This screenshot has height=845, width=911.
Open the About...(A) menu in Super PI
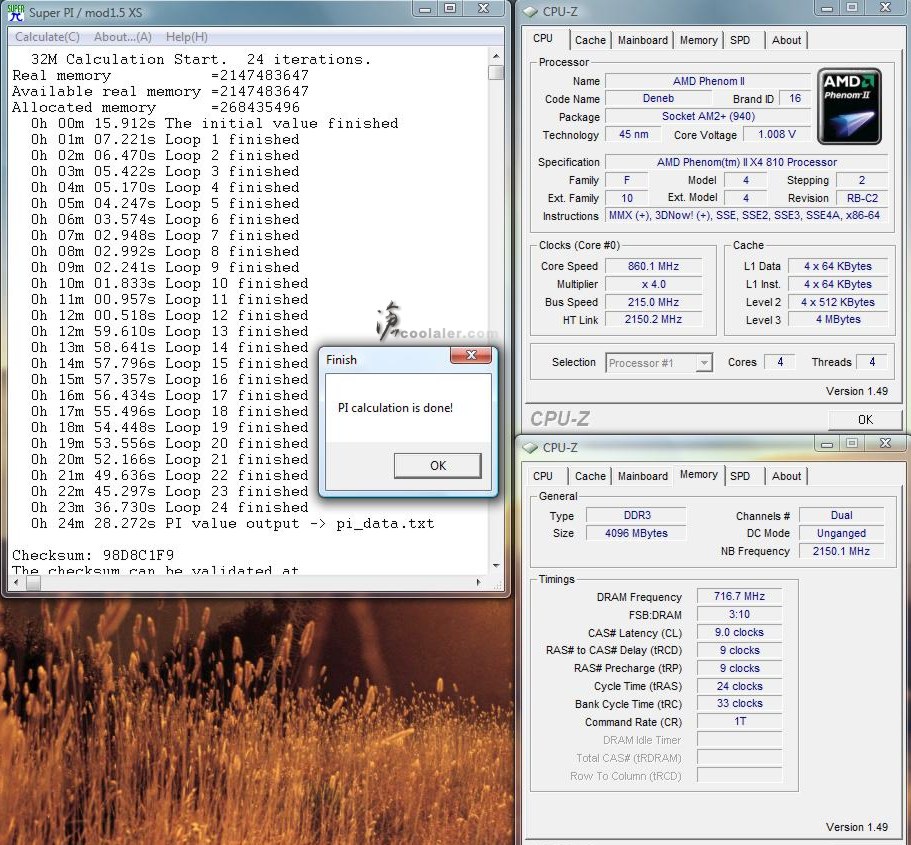[123, 37]
